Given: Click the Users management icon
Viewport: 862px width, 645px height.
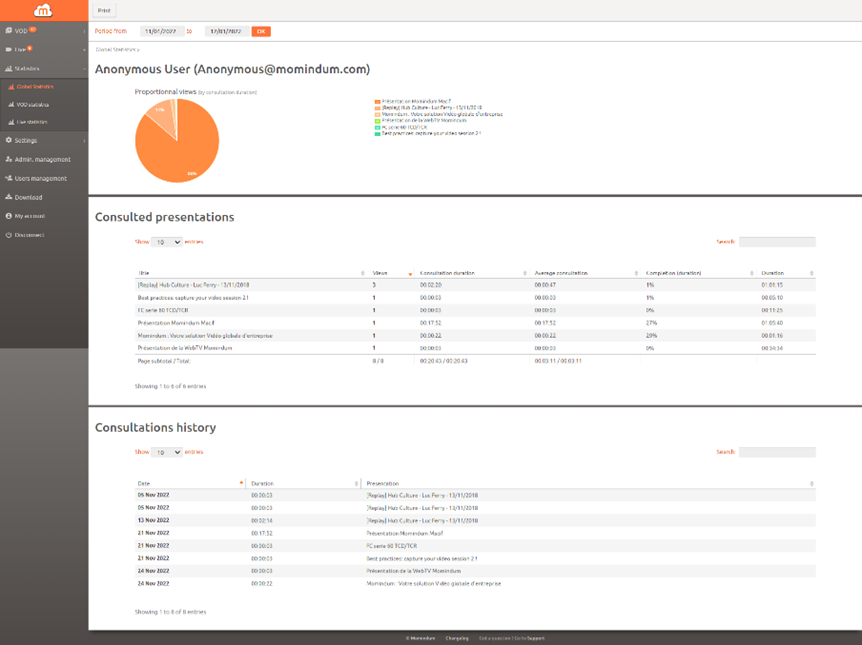Looking at the screenshot, I should 9,178.
